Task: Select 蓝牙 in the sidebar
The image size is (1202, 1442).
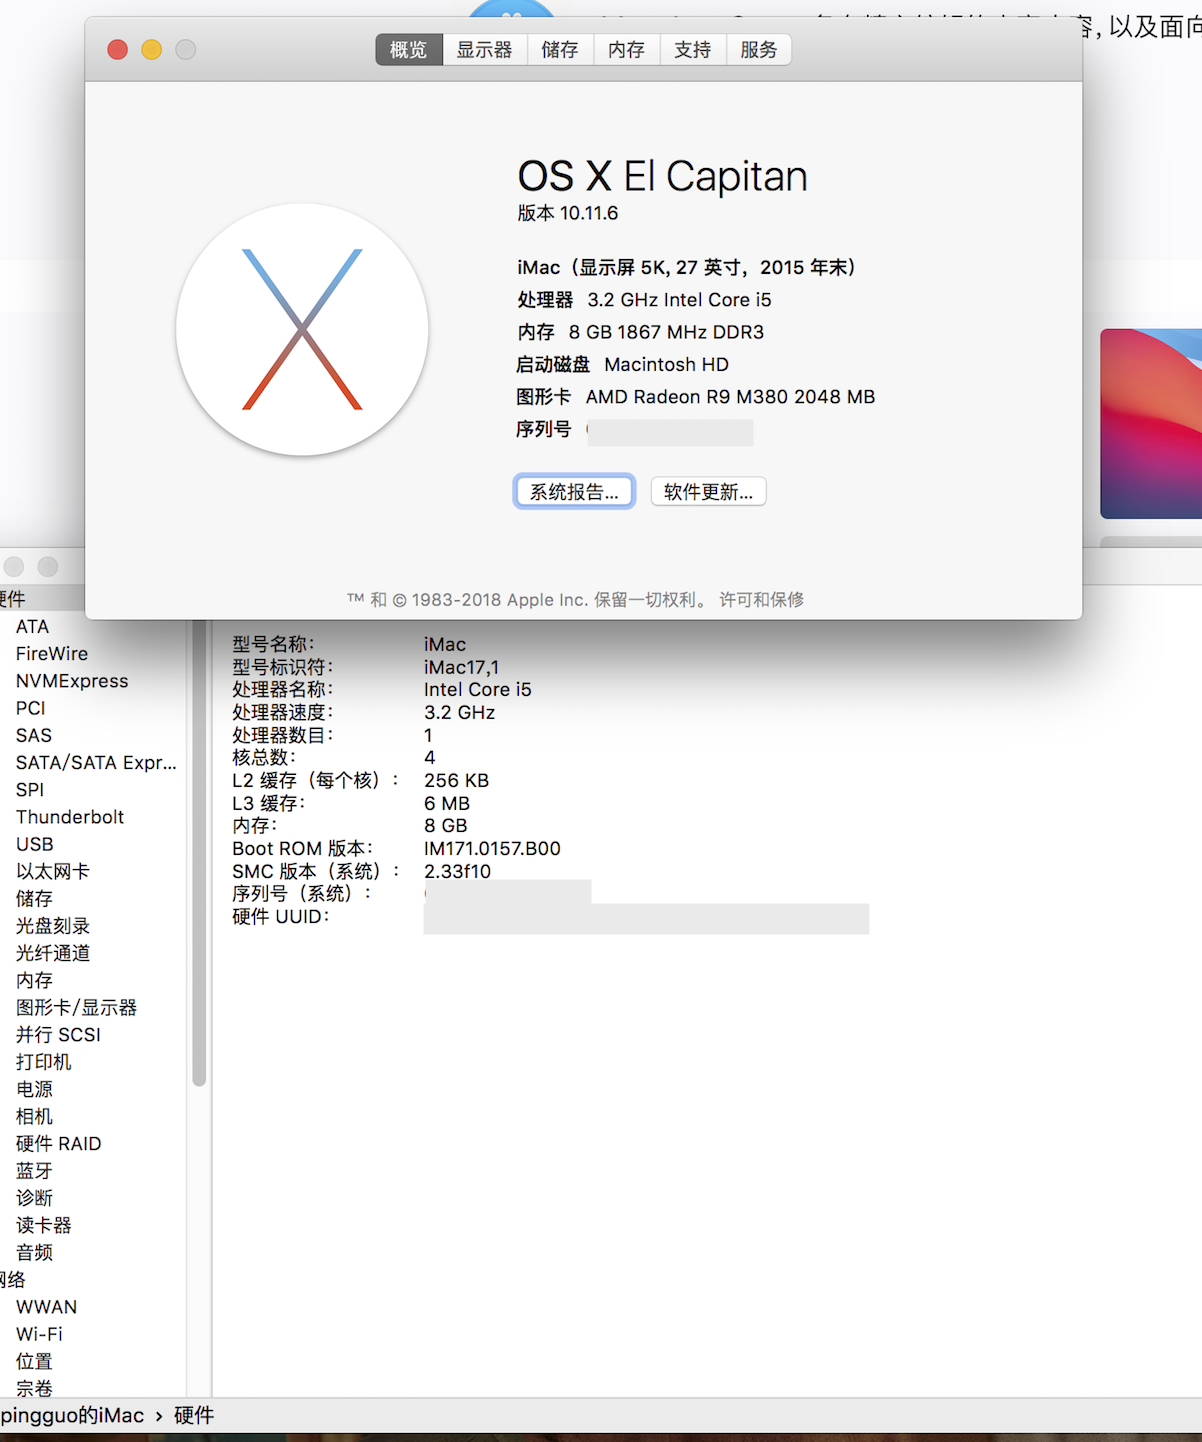Action: [x=34, y=1171]
